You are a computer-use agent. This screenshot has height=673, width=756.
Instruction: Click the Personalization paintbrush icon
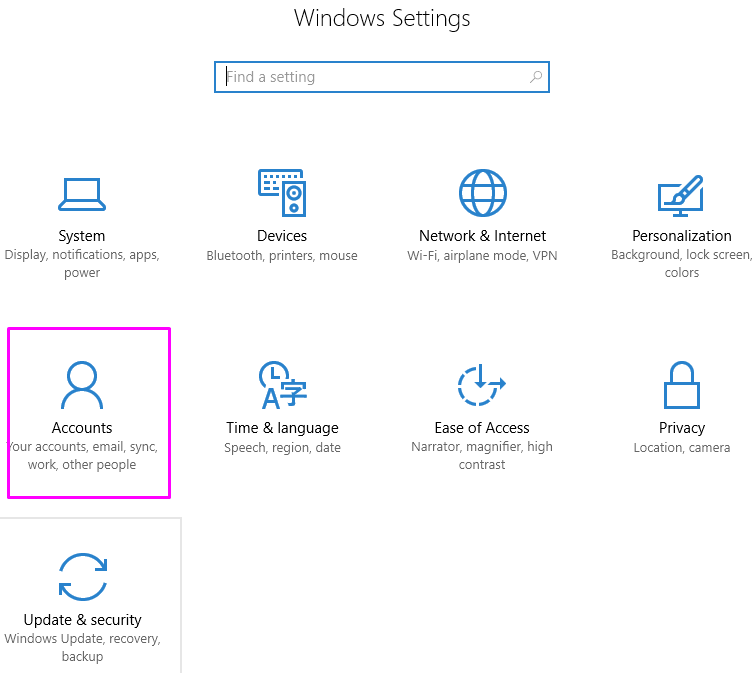click(681, 195)
